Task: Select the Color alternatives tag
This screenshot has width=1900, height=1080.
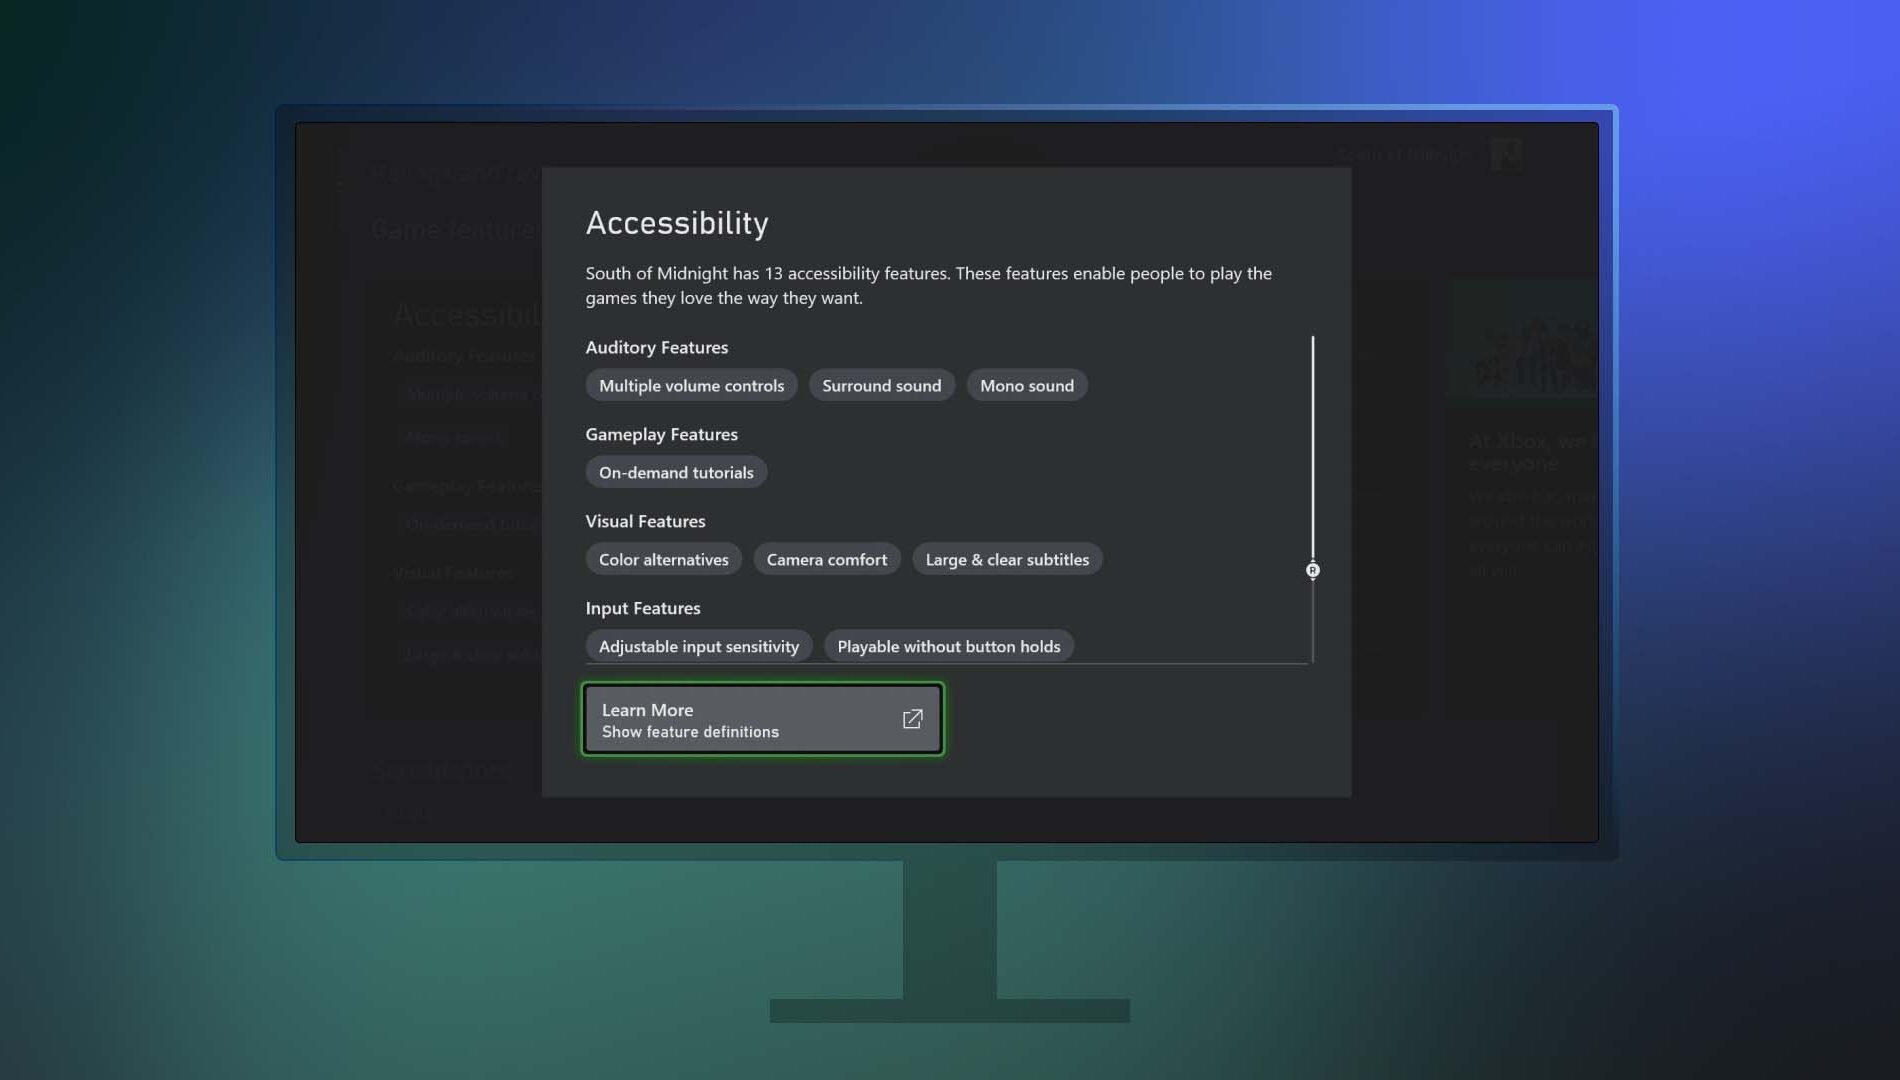Action: click(x=663, y=560)
